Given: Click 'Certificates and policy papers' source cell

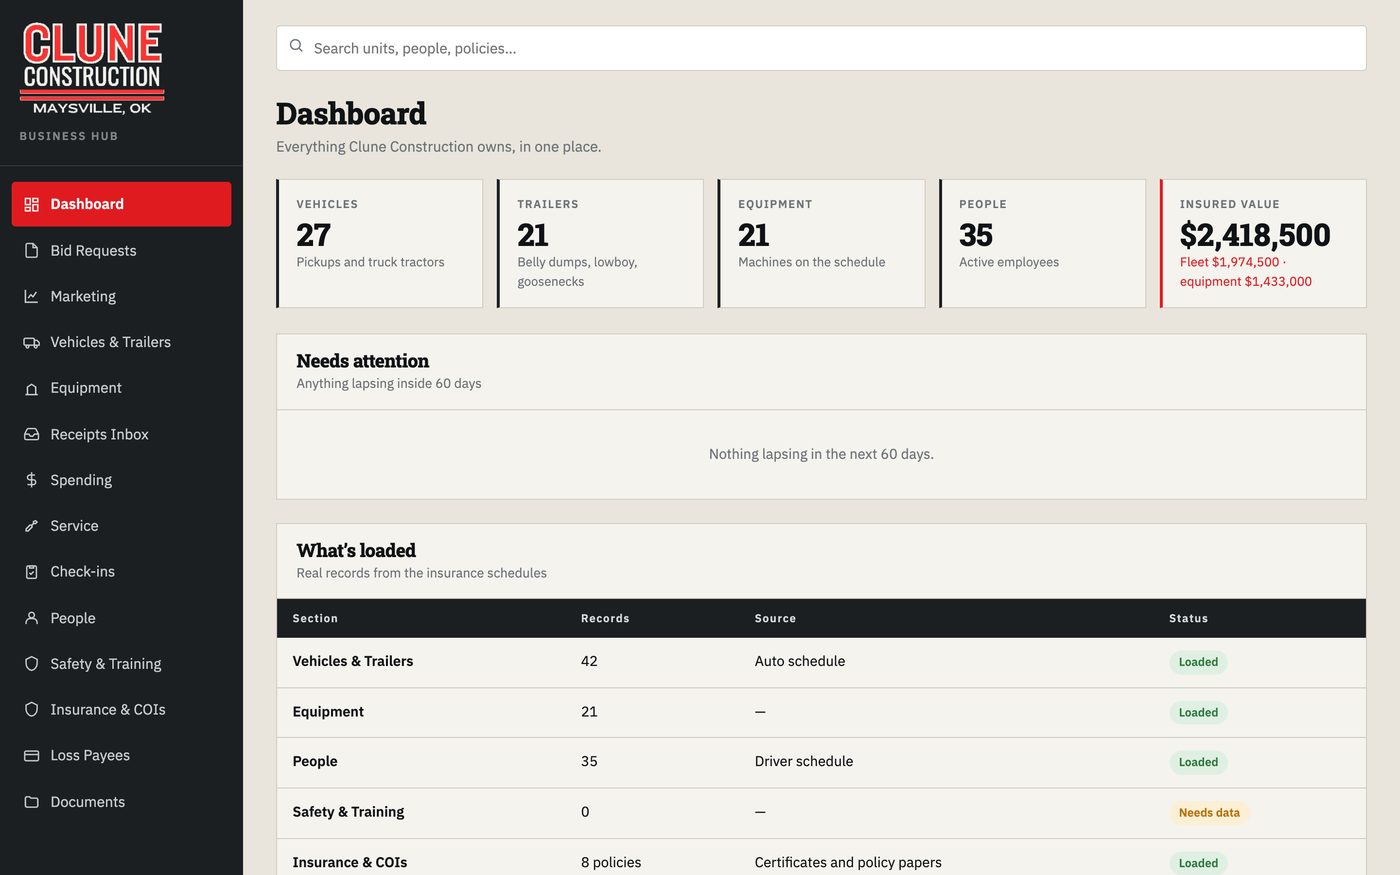Looking at the screenshot, I should click(848, 862).
